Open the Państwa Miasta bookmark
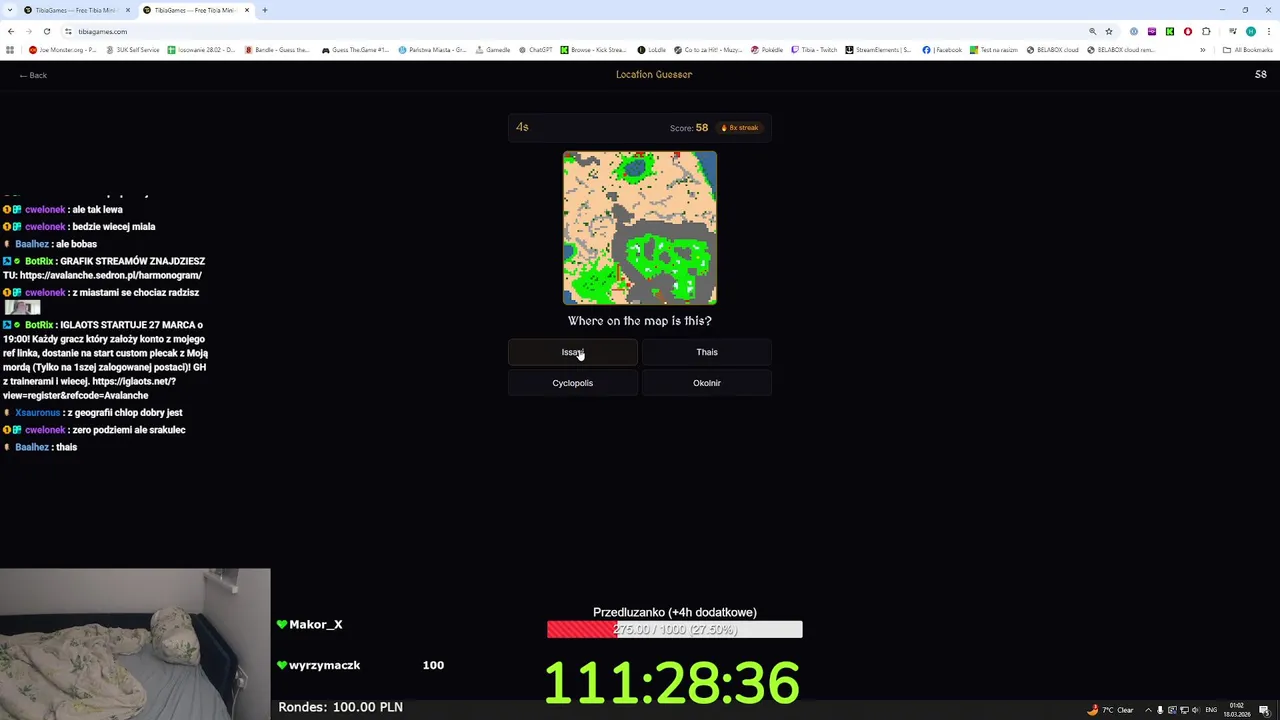Image resolution: width=1280 pixels, height=720 pixels. [x=432, y=49]
